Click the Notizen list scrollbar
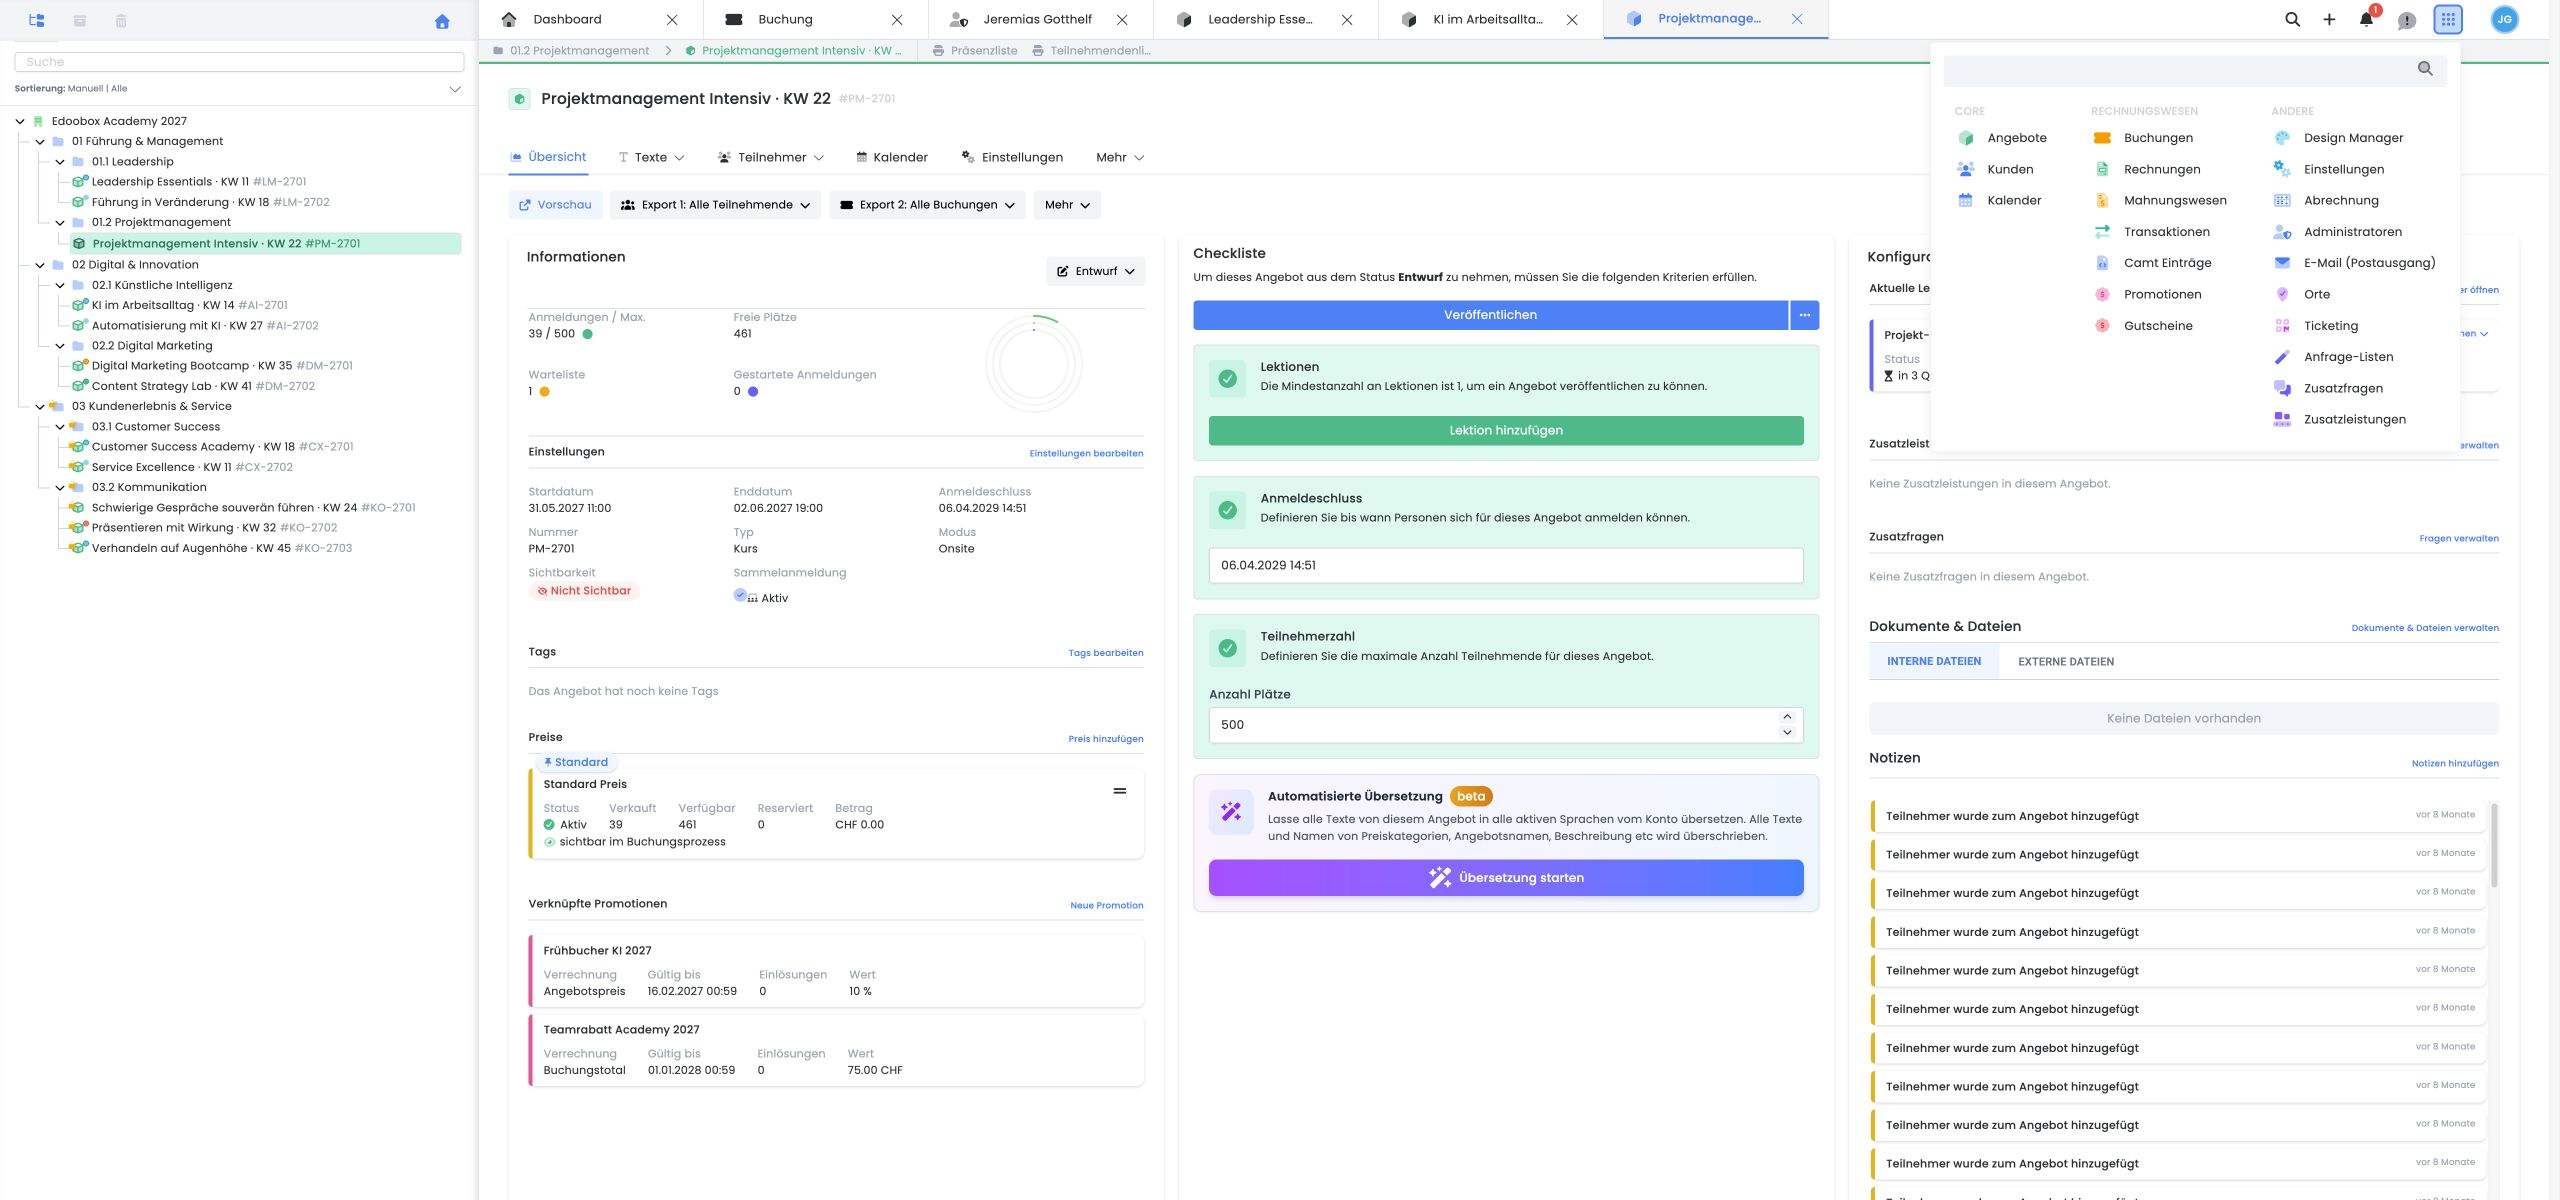 (2494, 845)
